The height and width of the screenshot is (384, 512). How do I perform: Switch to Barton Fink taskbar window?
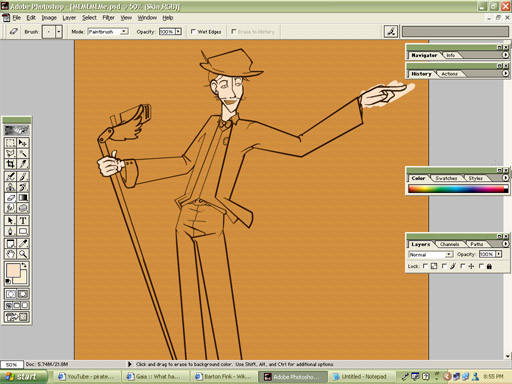point(224,377)
